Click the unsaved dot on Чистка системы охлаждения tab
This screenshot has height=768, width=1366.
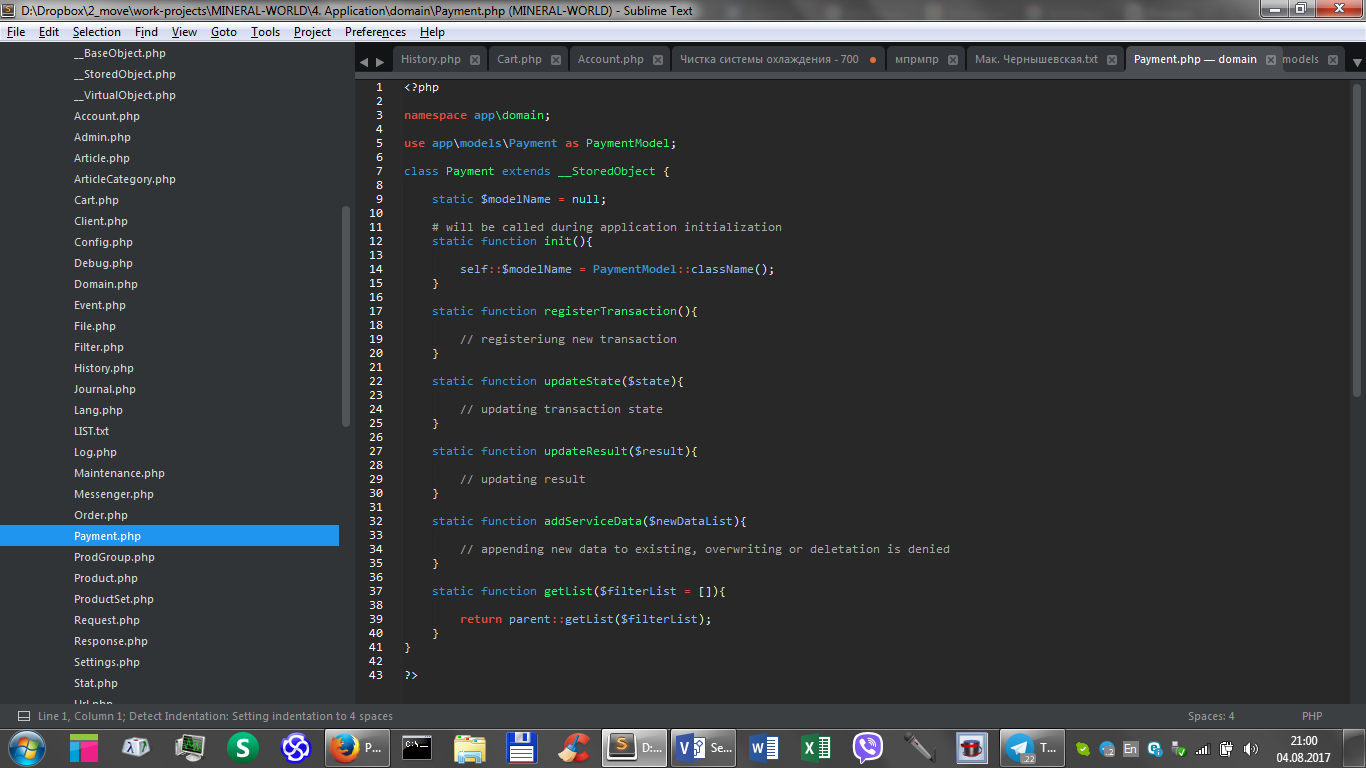pyautogui.click(x=873, y=60)
